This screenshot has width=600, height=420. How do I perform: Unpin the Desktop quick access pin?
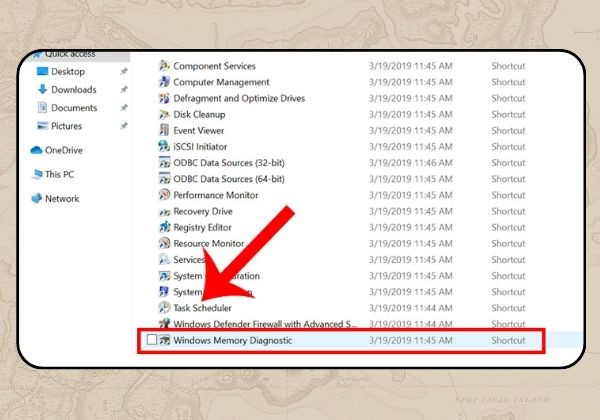(x=124, y=72)
